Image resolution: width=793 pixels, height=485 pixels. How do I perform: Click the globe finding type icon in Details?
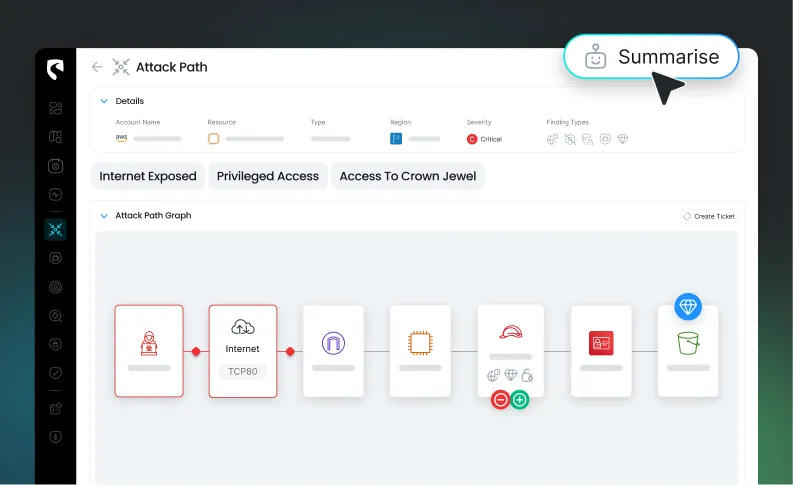pyautogui.click(x=552, y=139)
